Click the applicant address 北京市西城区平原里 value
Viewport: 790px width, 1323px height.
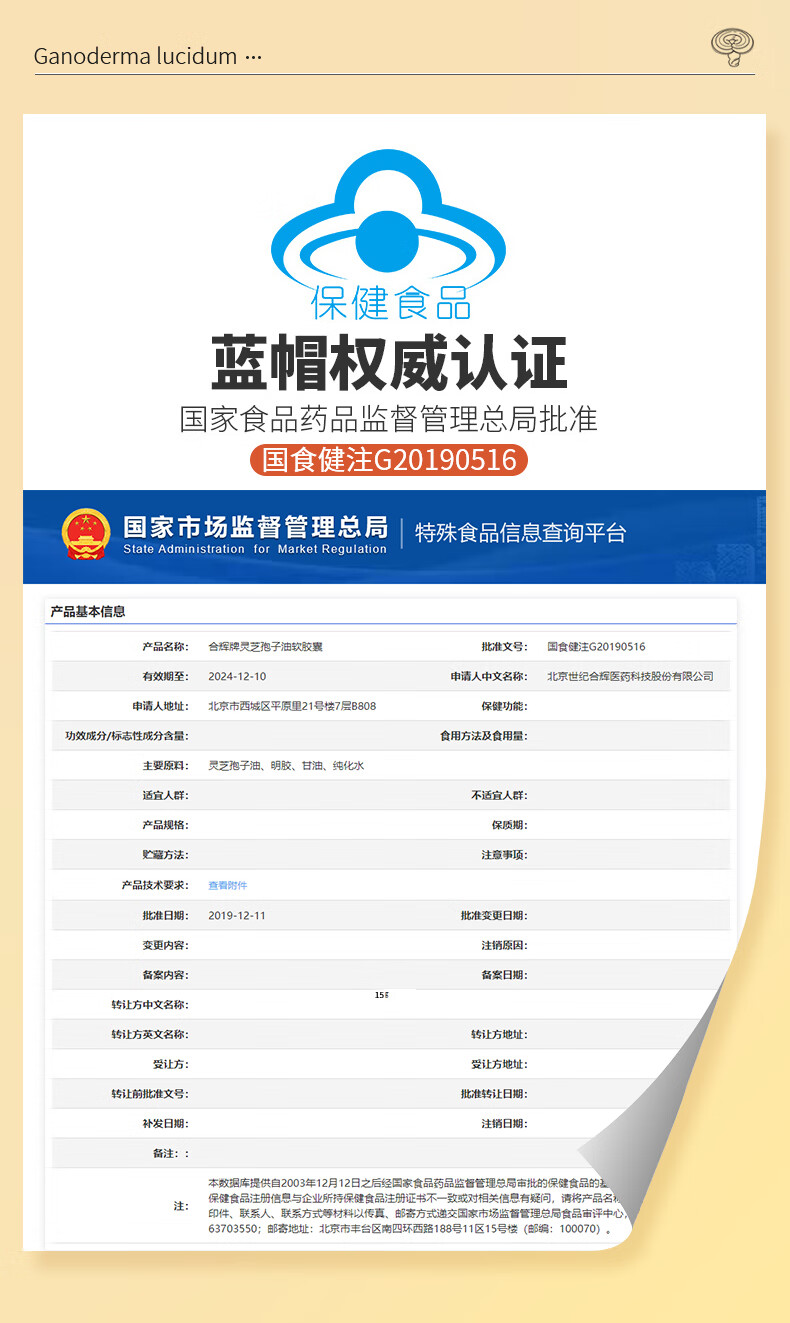[292, 707]
